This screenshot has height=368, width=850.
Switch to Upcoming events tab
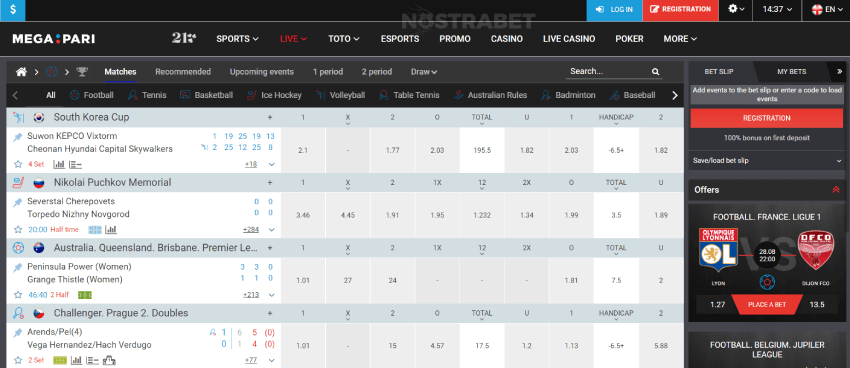tap(261, 72)
